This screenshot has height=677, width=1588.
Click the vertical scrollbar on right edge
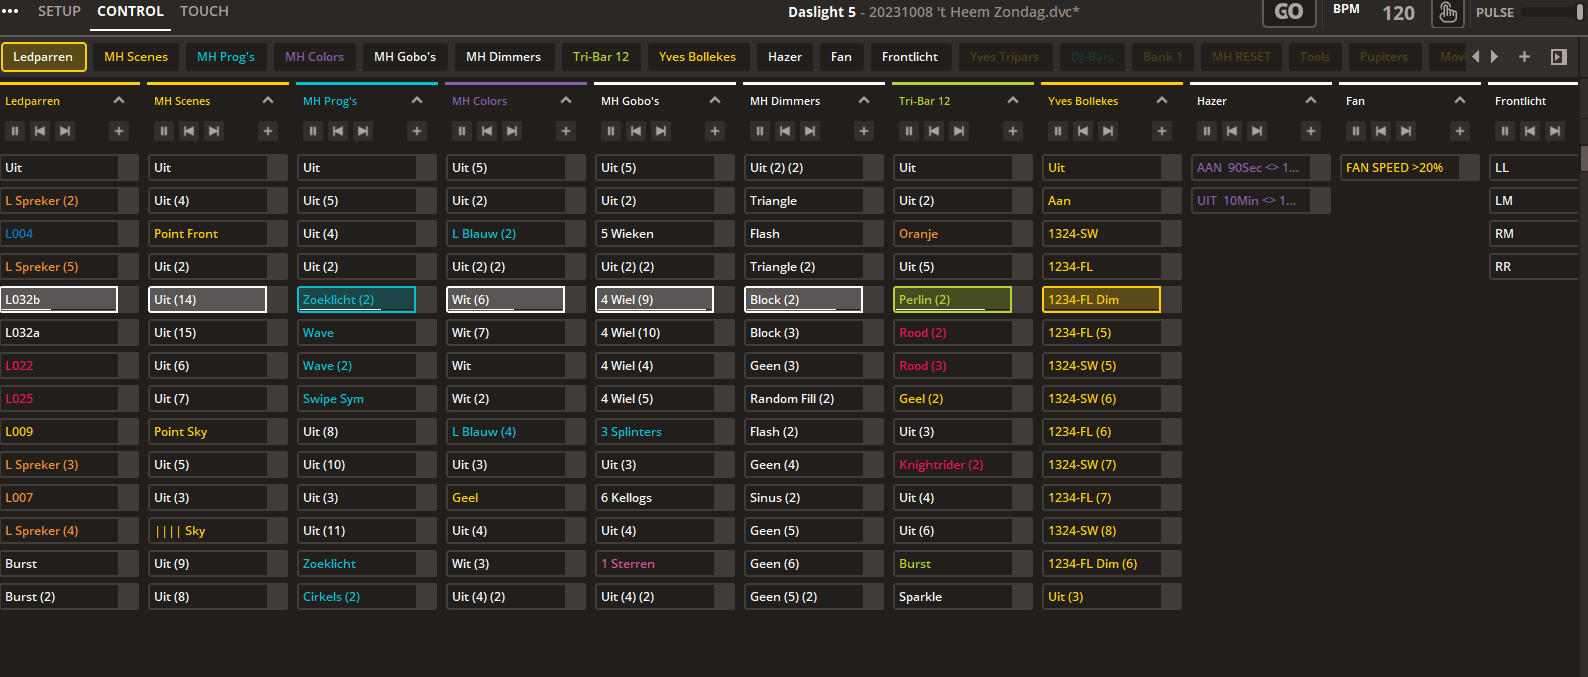1584,160
